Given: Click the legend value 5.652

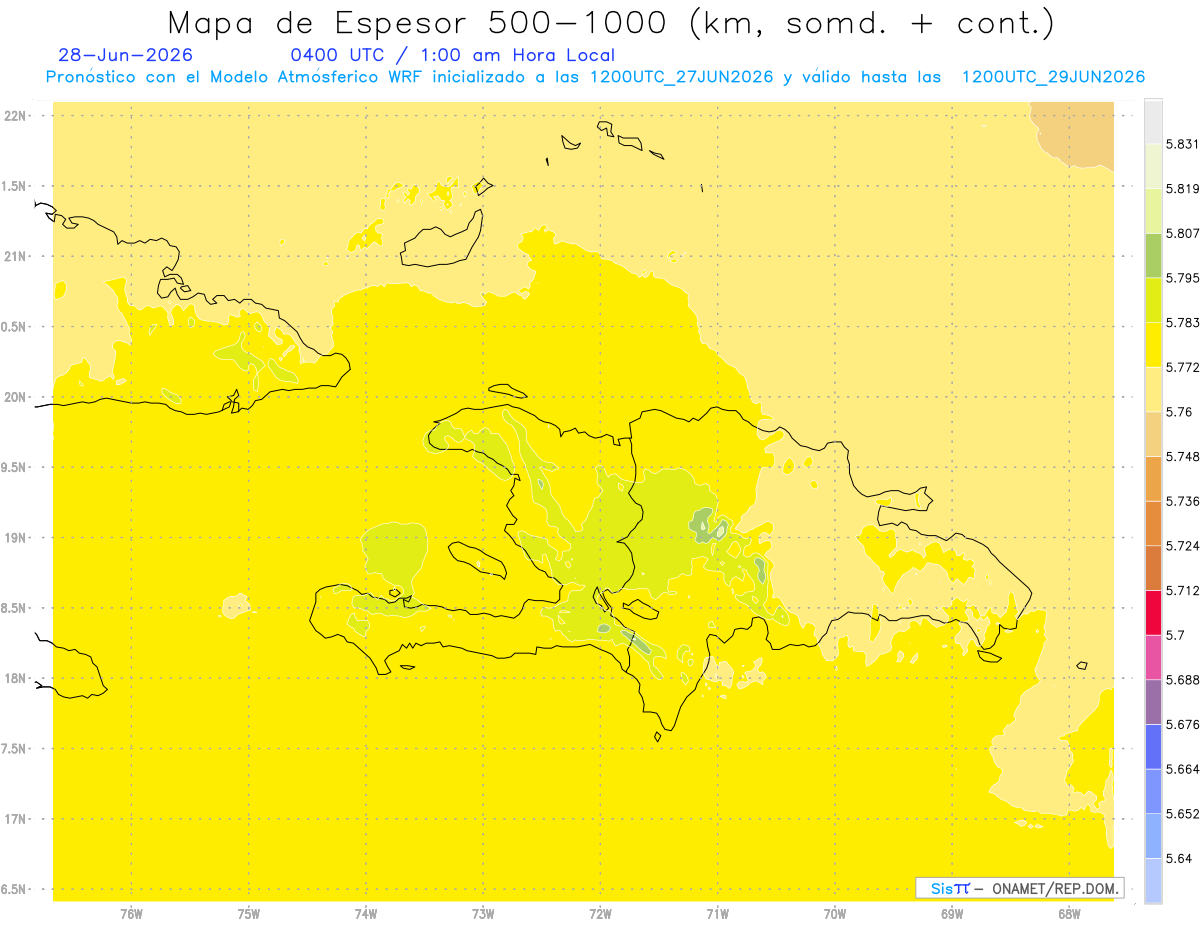Looking at the screenshot, I should pos(1183,813).
